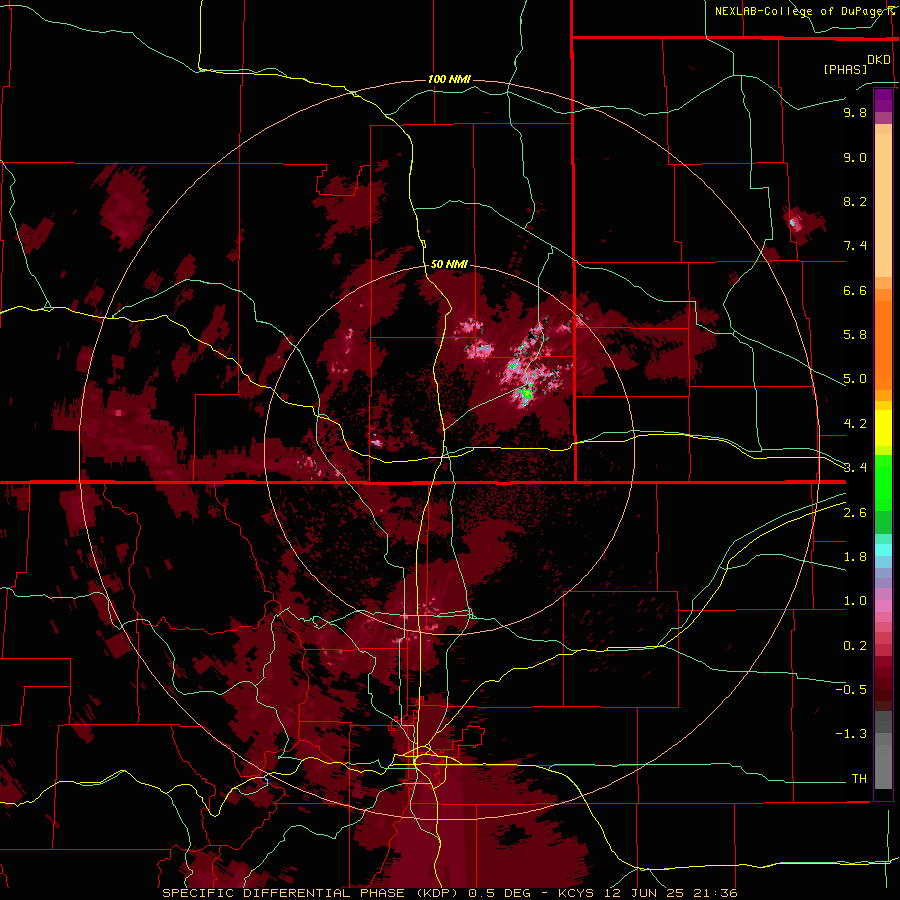This screenshot has width=900, height=900.
Task: Click the 3.4 legend value
Action: pyautogui.click(x=855, y=468)
